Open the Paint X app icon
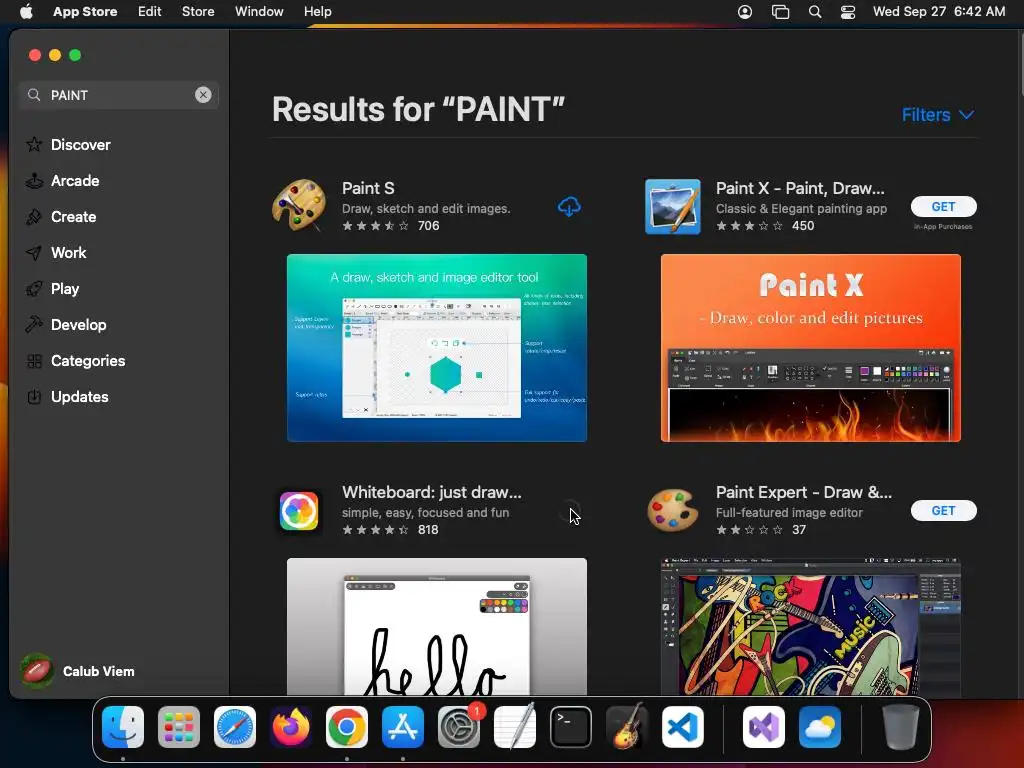The height and width of the screenshot is (768, 1024). pyautogui.click(x=673, y=206)
